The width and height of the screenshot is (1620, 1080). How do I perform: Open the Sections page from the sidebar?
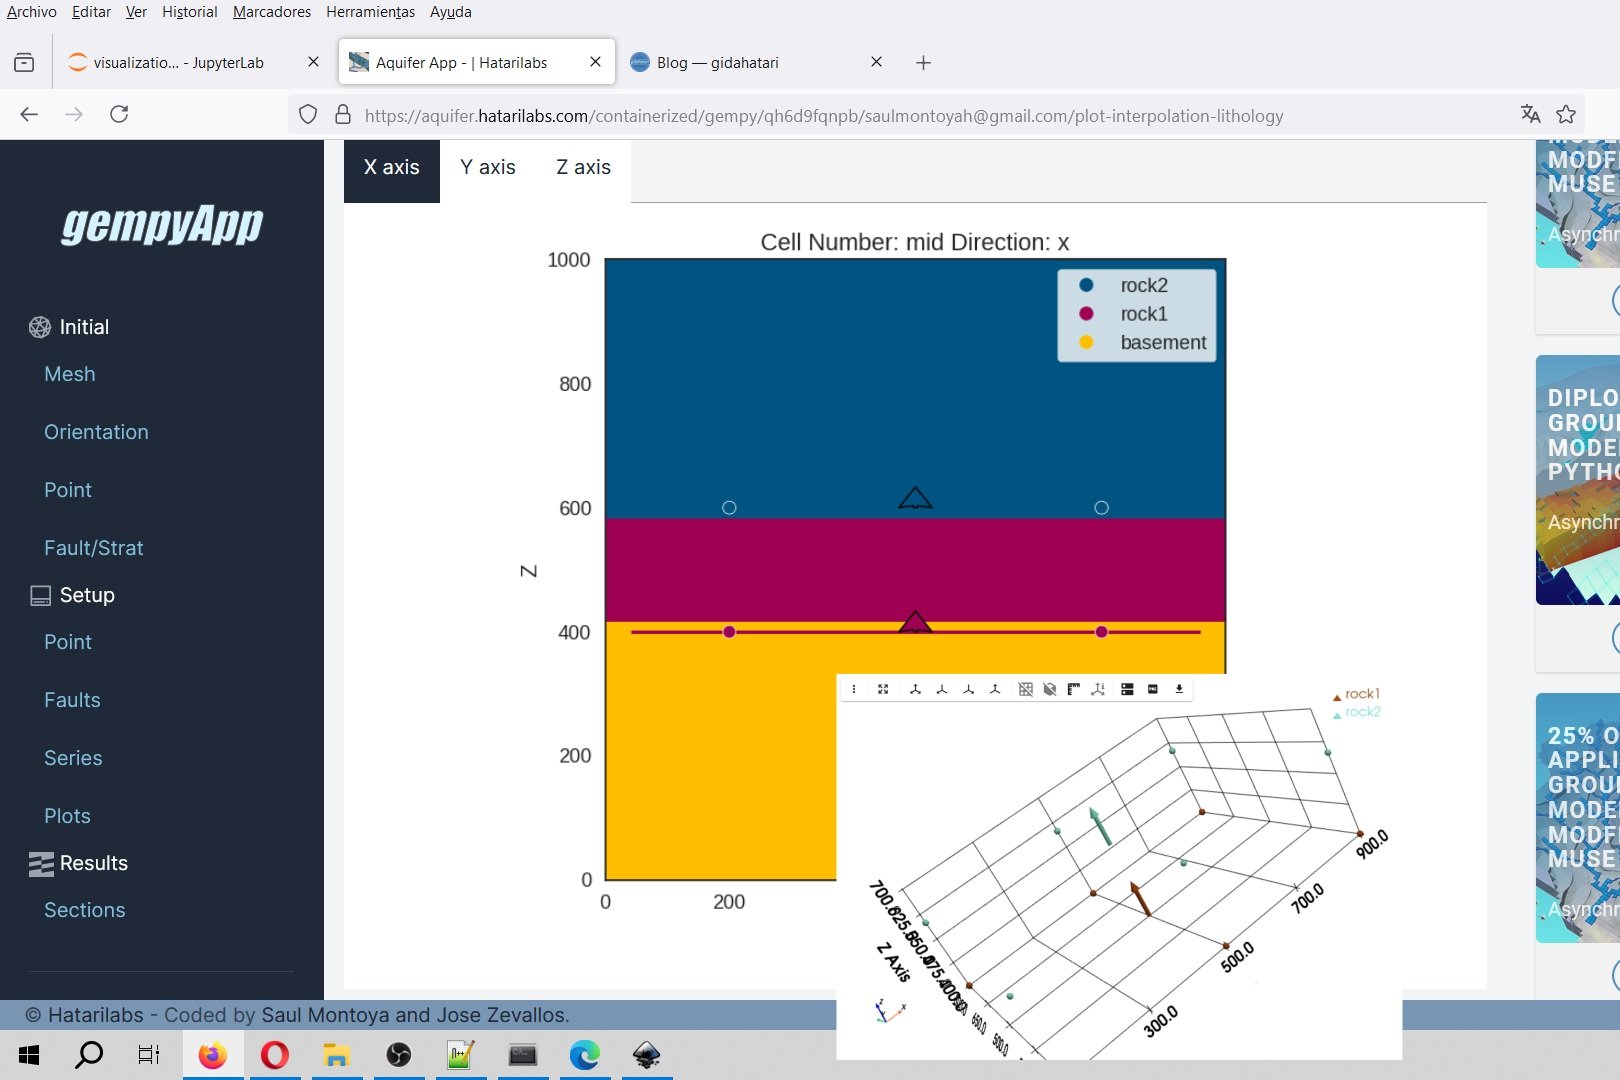(x=84, y=909)
